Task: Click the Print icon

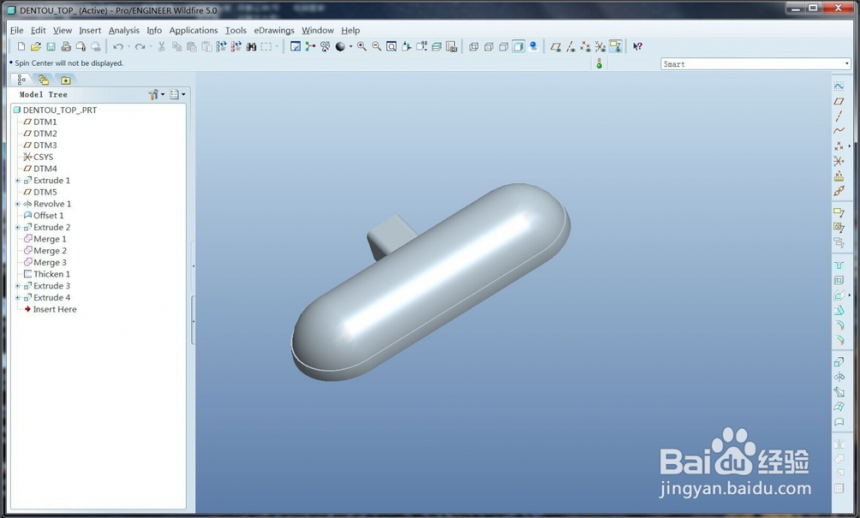Action: coord(66,47)
